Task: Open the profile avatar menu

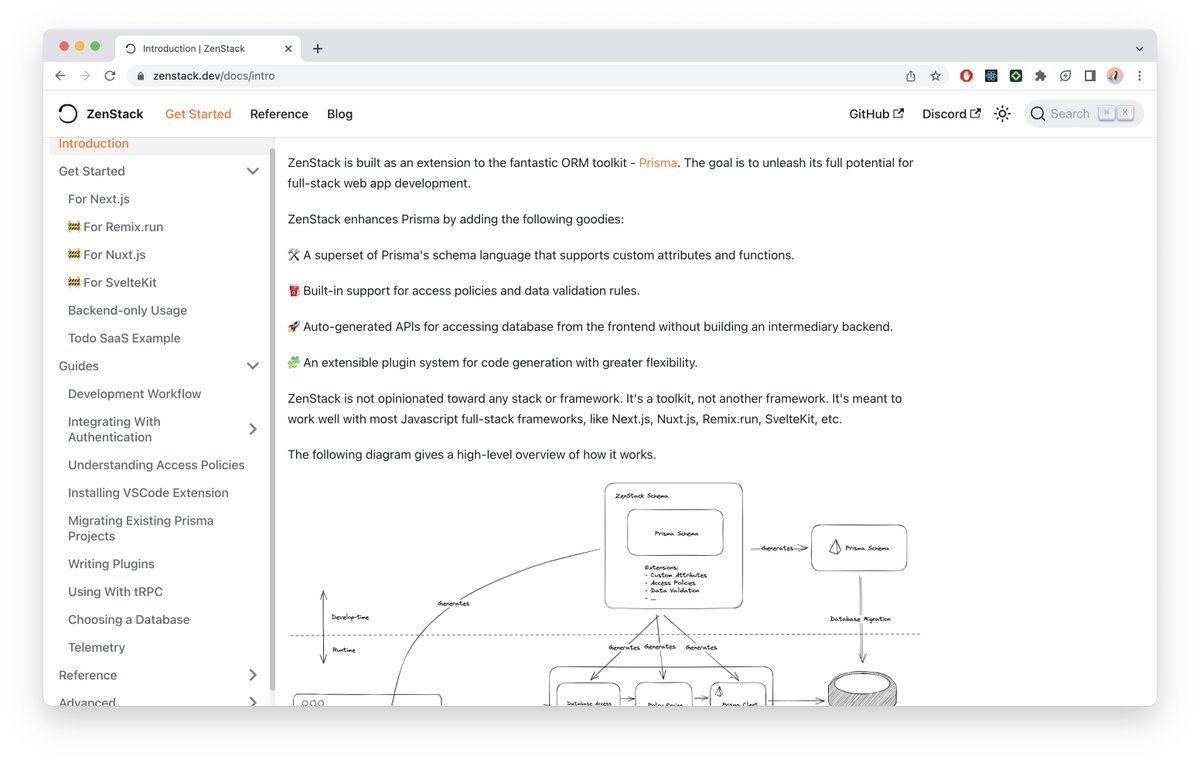Action: pyautogui.click(x=1115, y=76)
